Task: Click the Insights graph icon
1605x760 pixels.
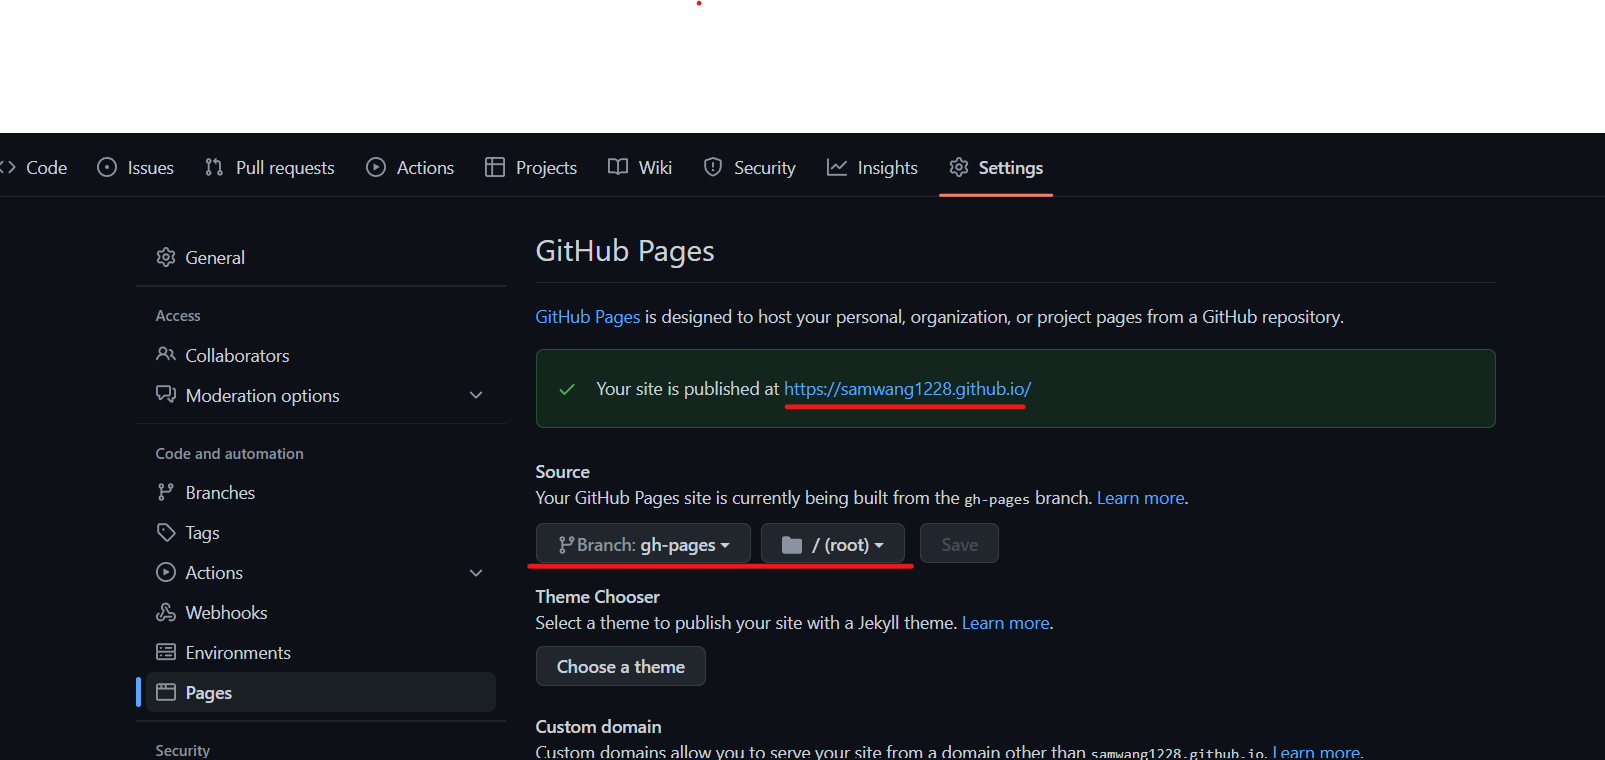Action: coord(837,167)
